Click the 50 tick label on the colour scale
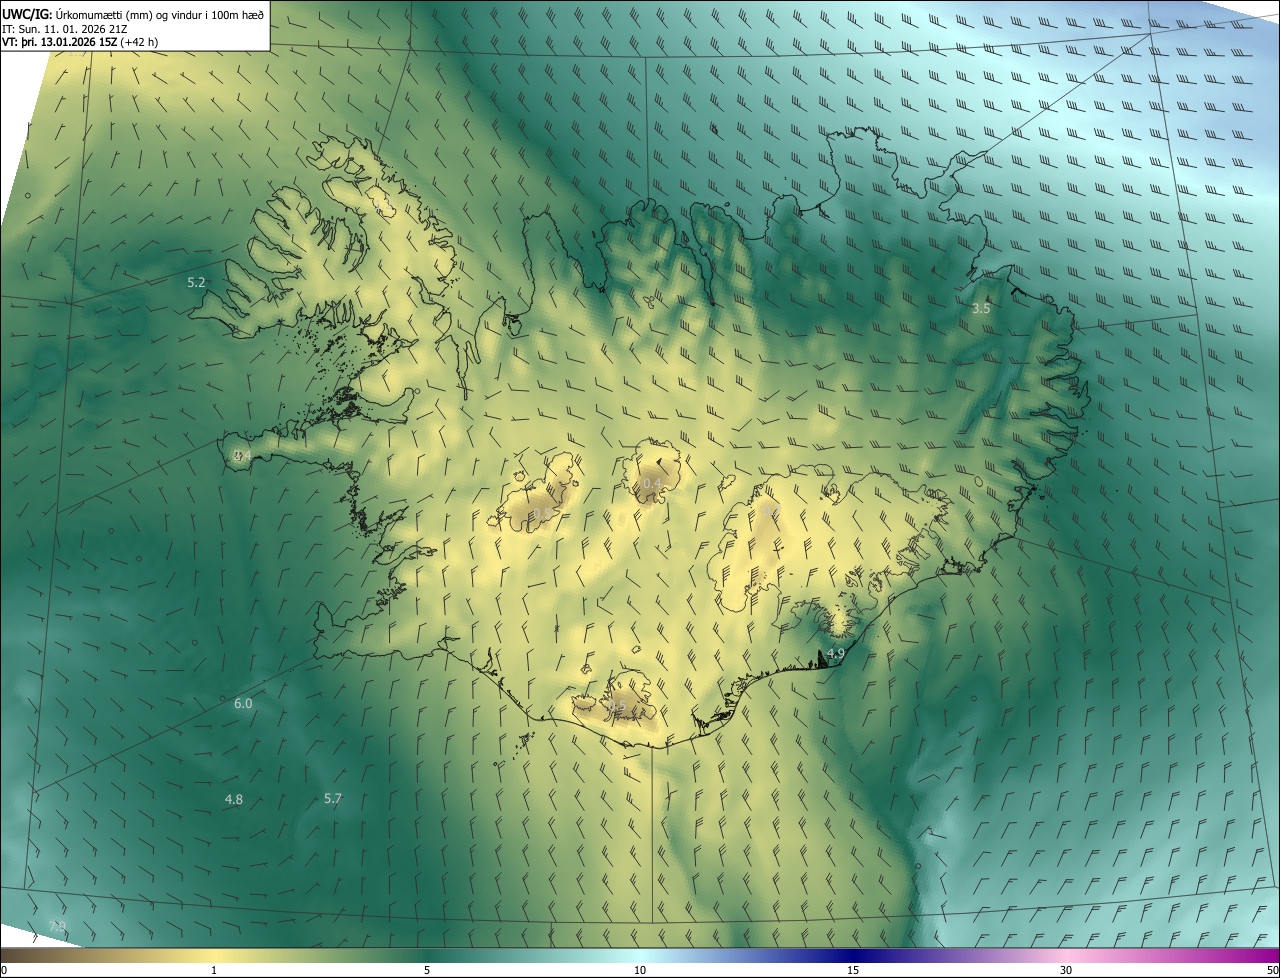Image resolution: width=1280 pixels, height=978 pixels. tap(1272, 970)
